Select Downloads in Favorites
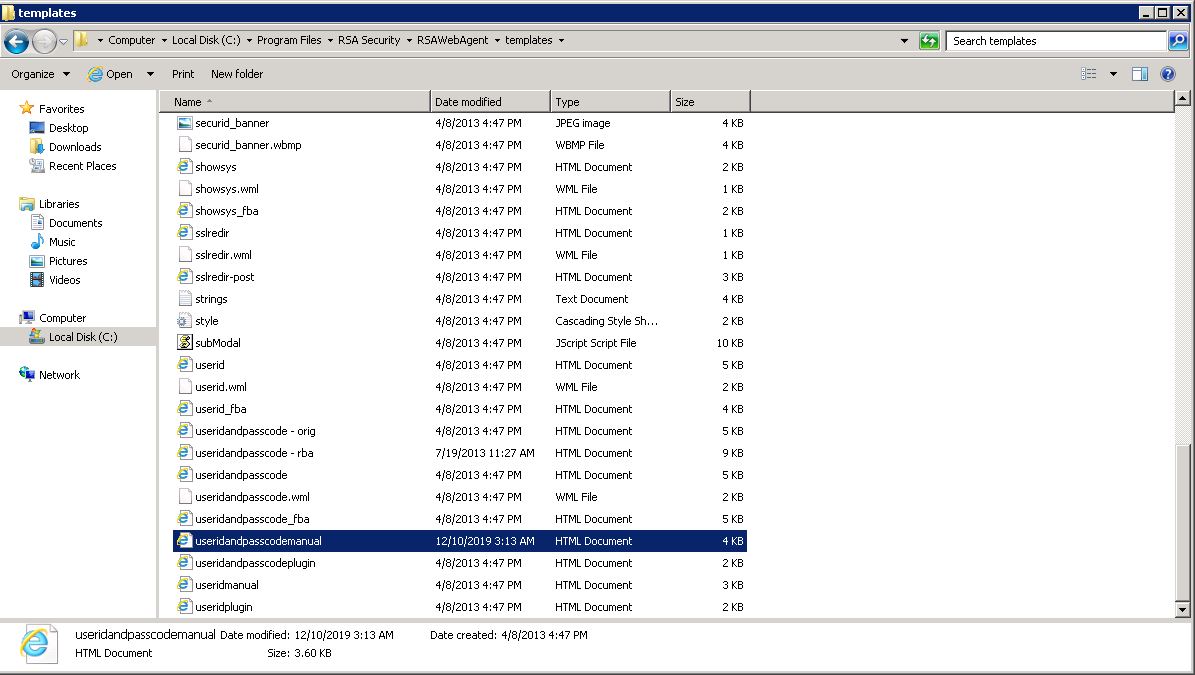The image size is (1195, 675). click(x=75, y=147)
